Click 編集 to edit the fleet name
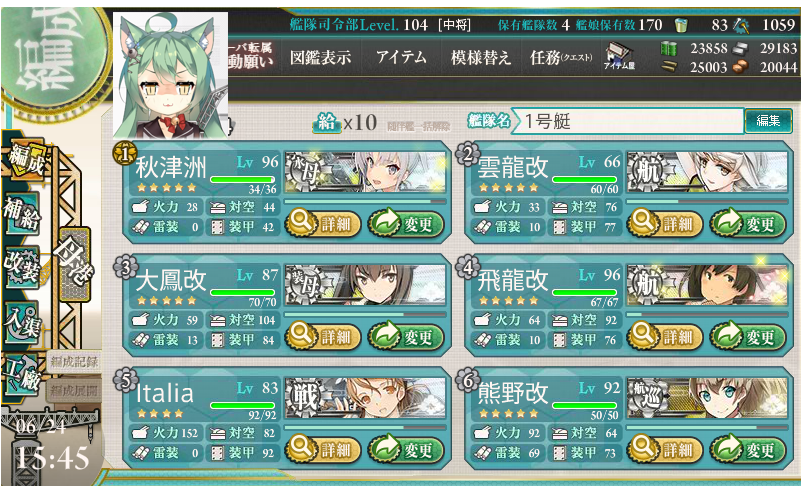This screenshot has height=486, width=803. tap(768, 121)
